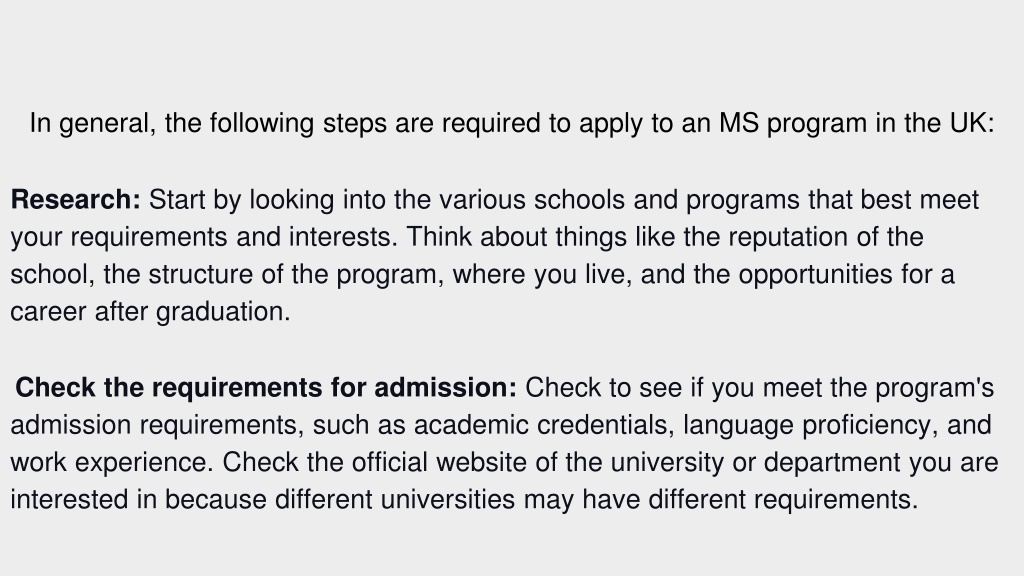Screen dimensions: 1024x576
Task: Click the word "because" in the last line
Action: (216, 500)
